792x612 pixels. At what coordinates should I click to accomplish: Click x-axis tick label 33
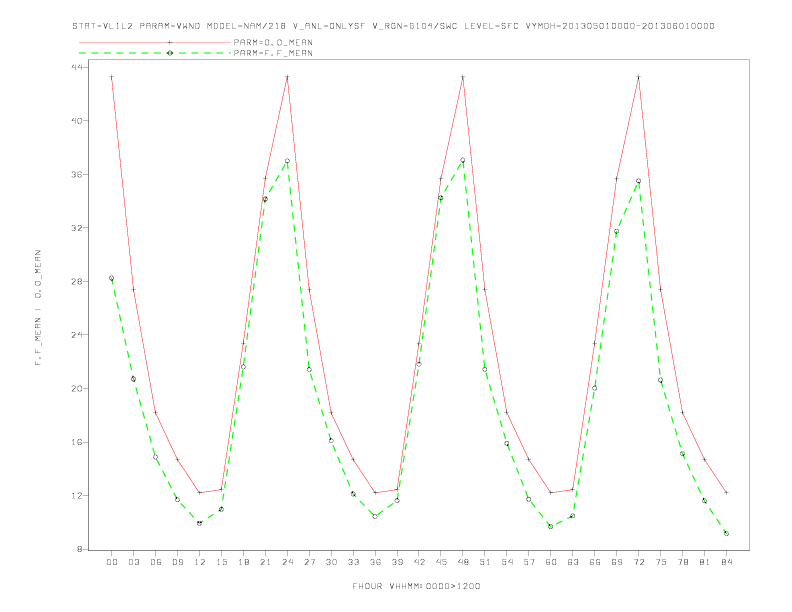point(353,562)
